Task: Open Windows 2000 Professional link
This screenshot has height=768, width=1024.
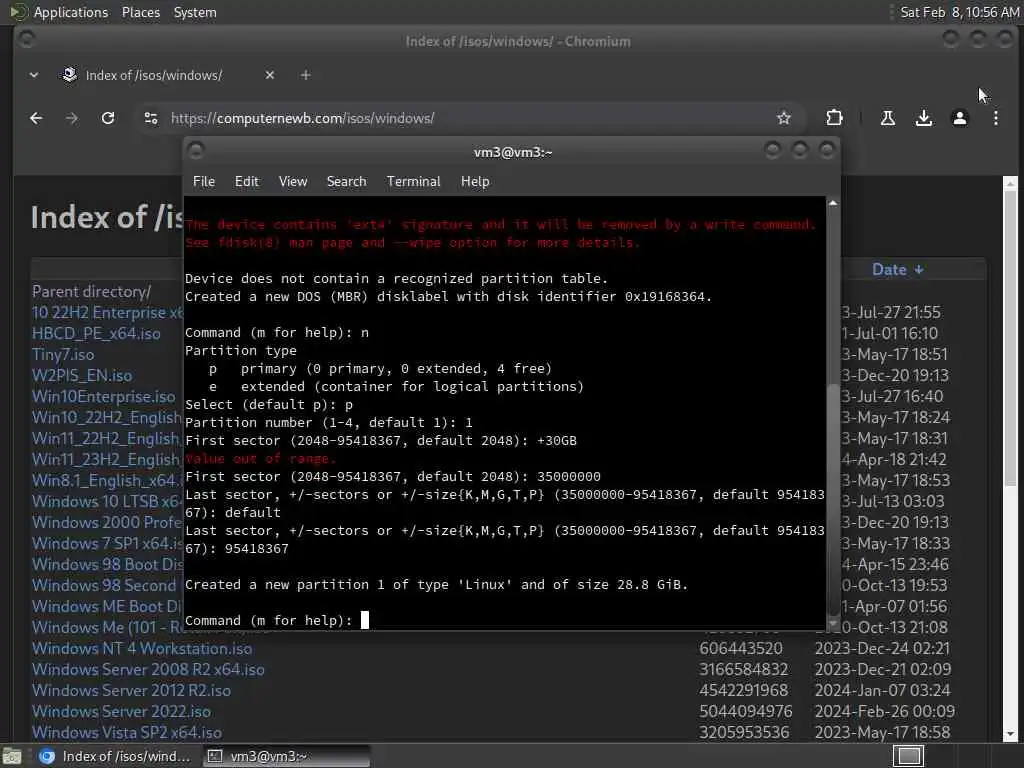Action: [x=107, y=522]
